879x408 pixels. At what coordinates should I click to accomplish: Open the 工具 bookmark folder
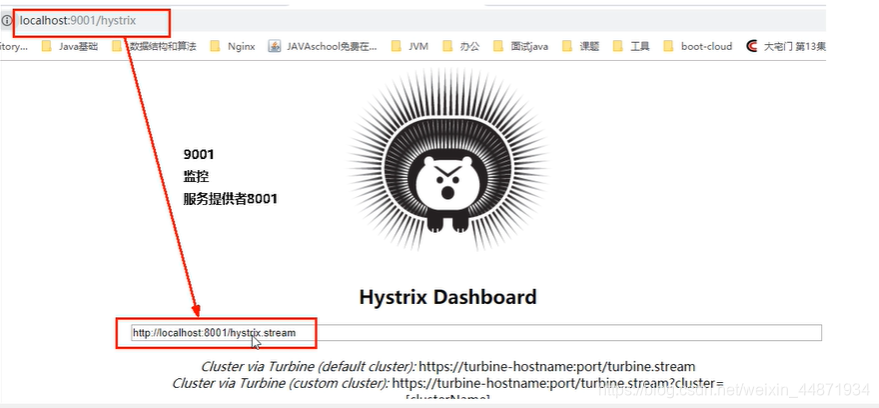coord(631,47)
